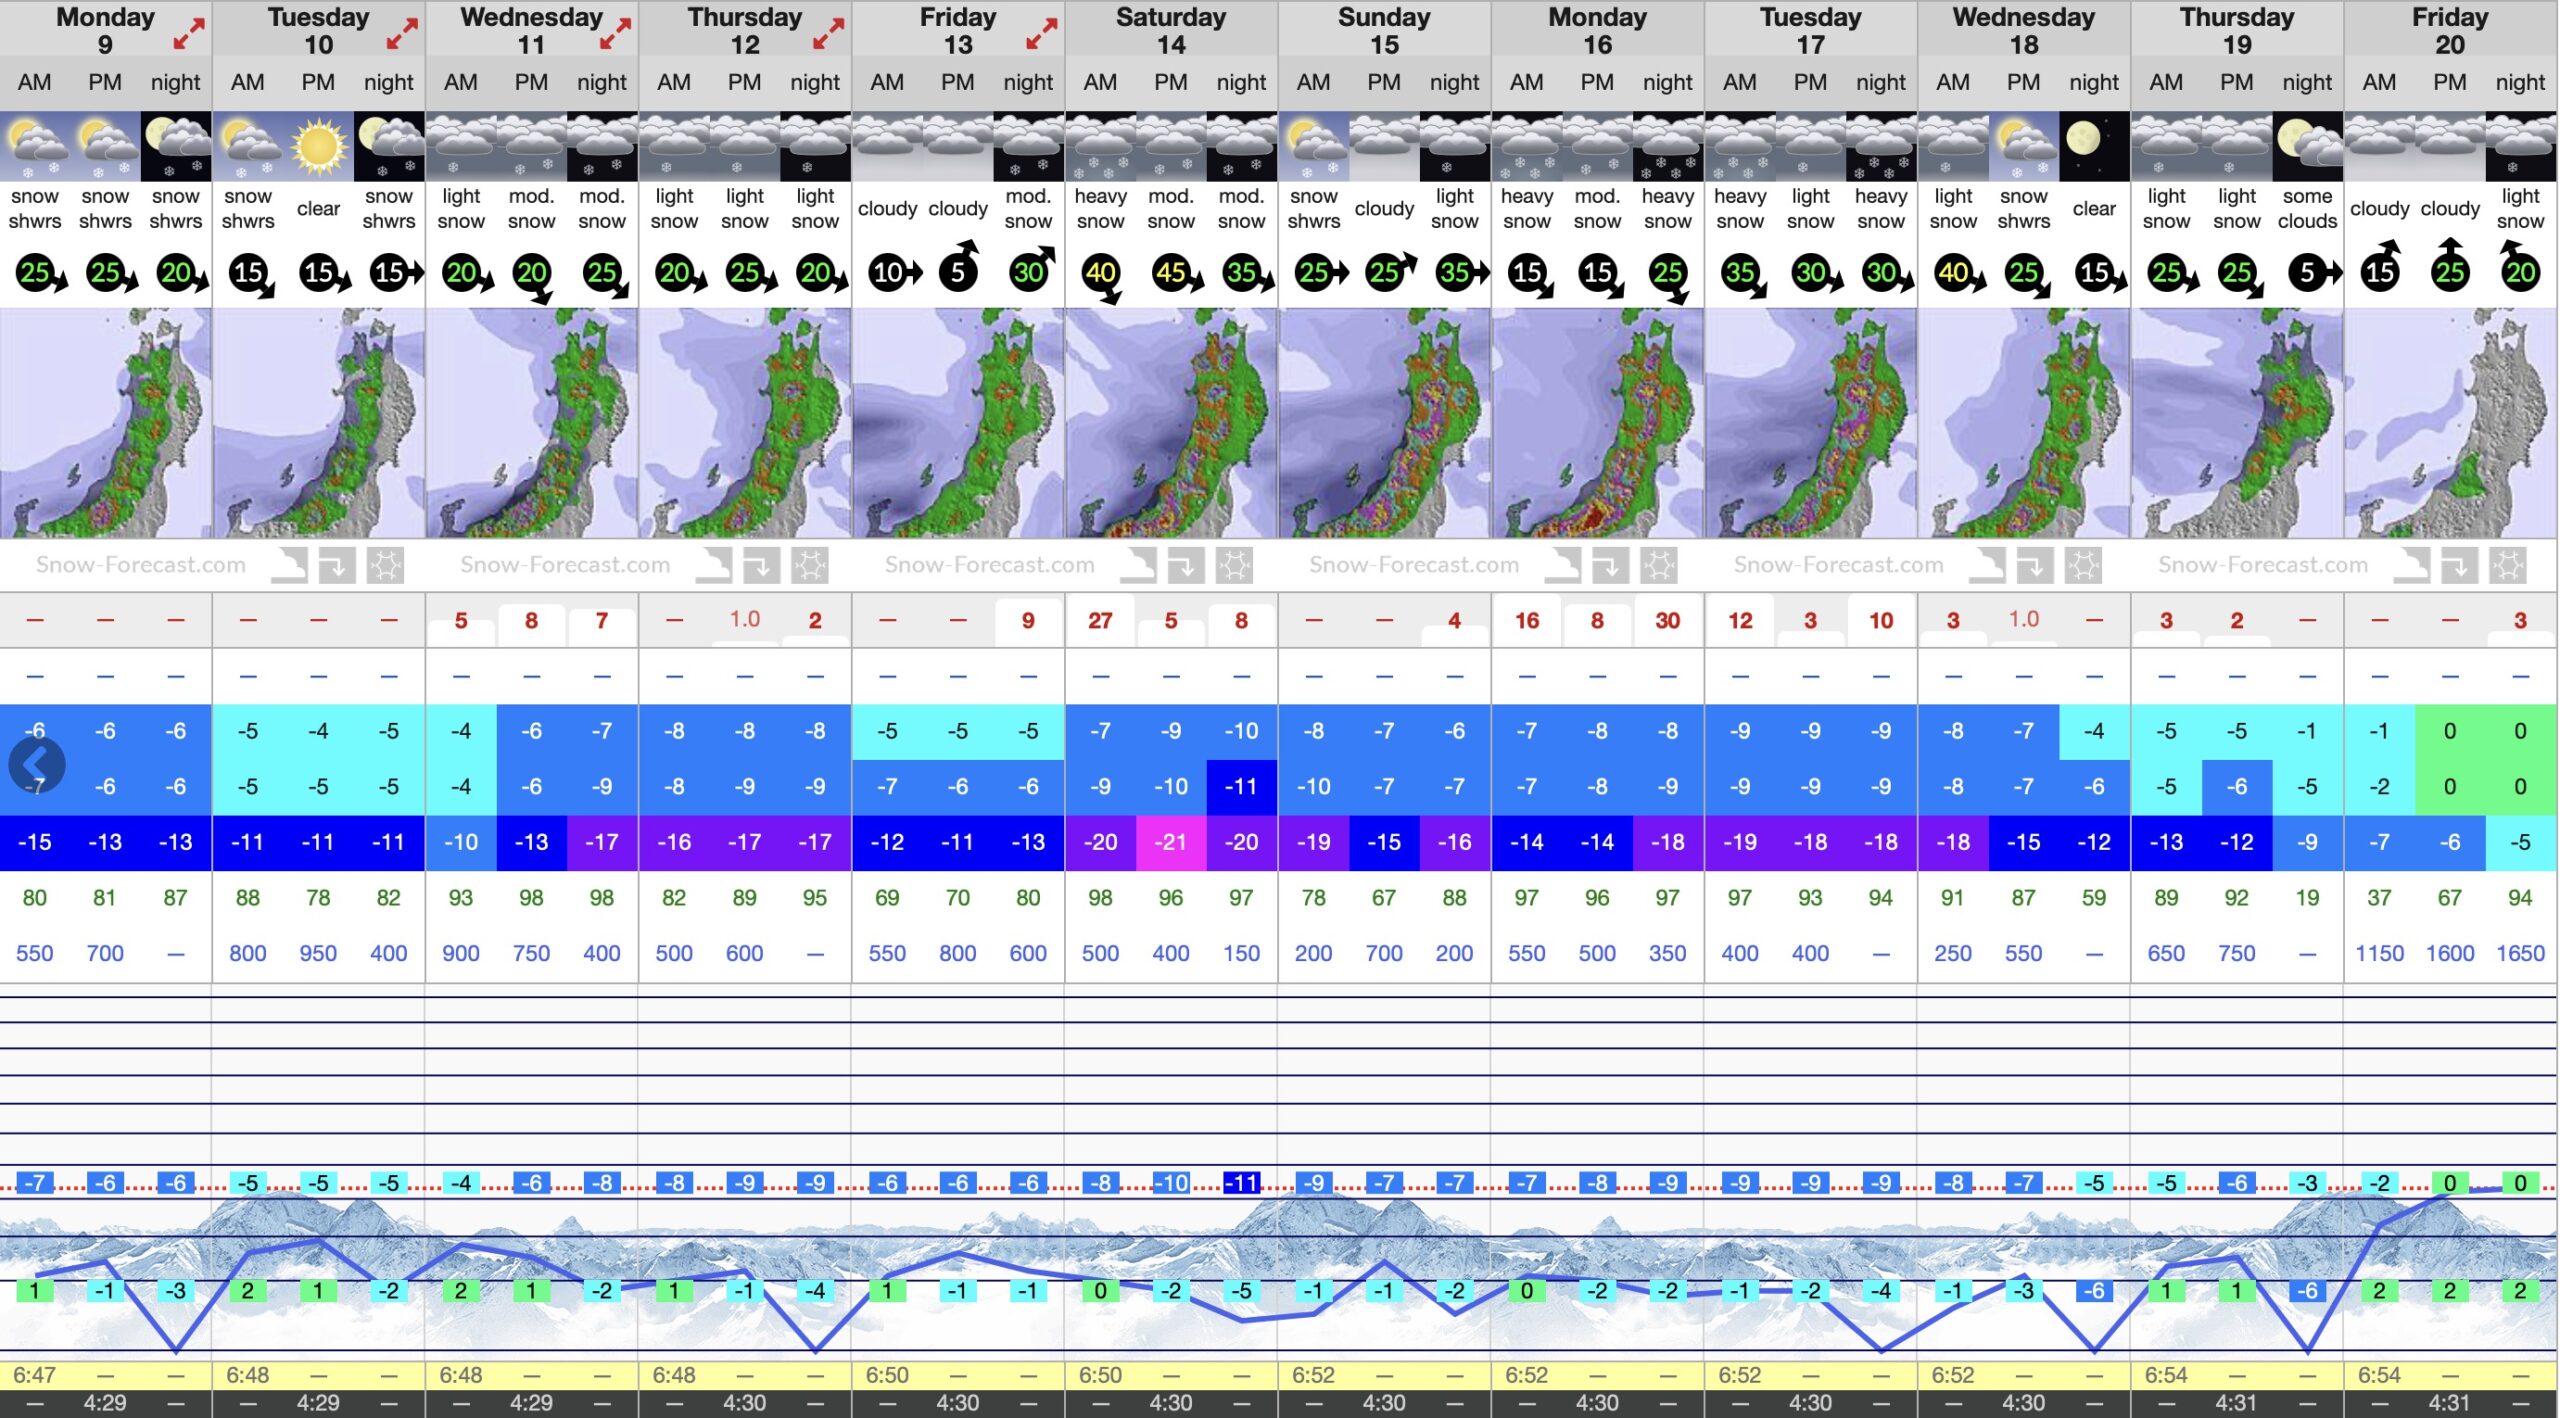Expand Tuesday 10 using red arrow icon

pyautogui.click(x=401, y=34)
